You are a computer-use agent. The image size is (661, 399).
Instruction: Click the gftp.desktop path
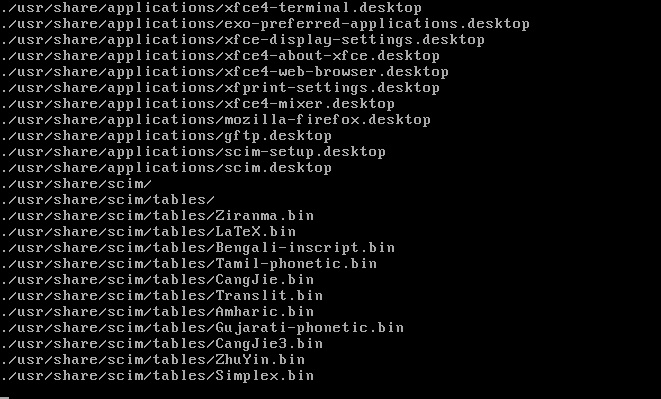(x=166, y=137)
